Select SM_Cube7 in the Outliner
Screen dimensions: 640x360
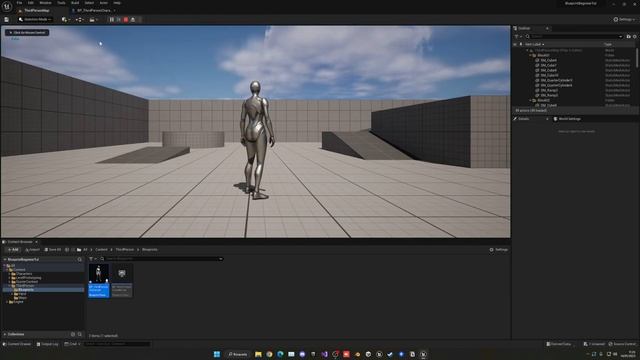coord(548,65)
